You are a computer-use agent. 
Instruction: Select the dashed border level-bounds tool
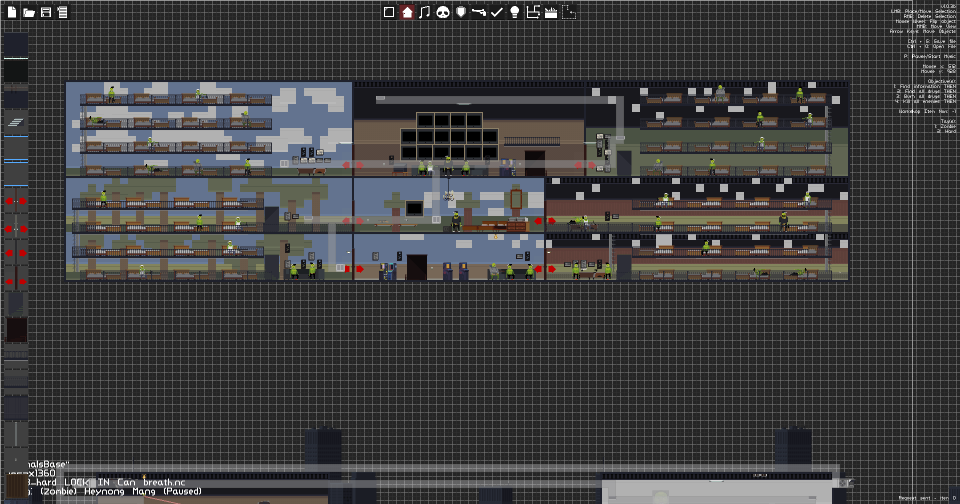click(569, 12)
